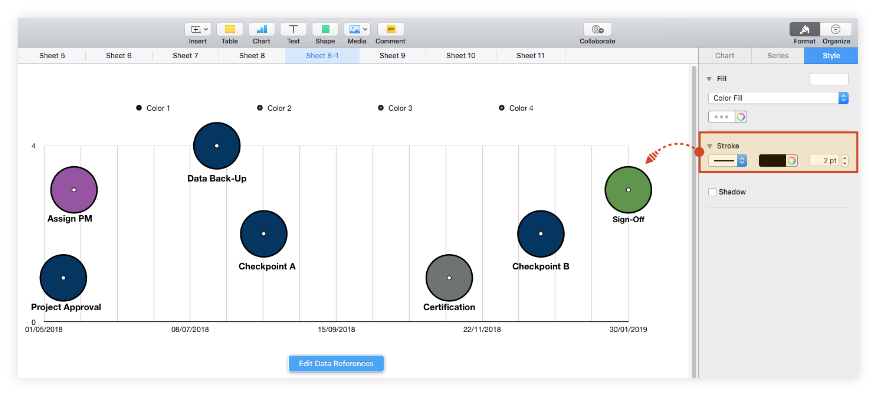Open the stroke line style dropdown

click(727, 161)
